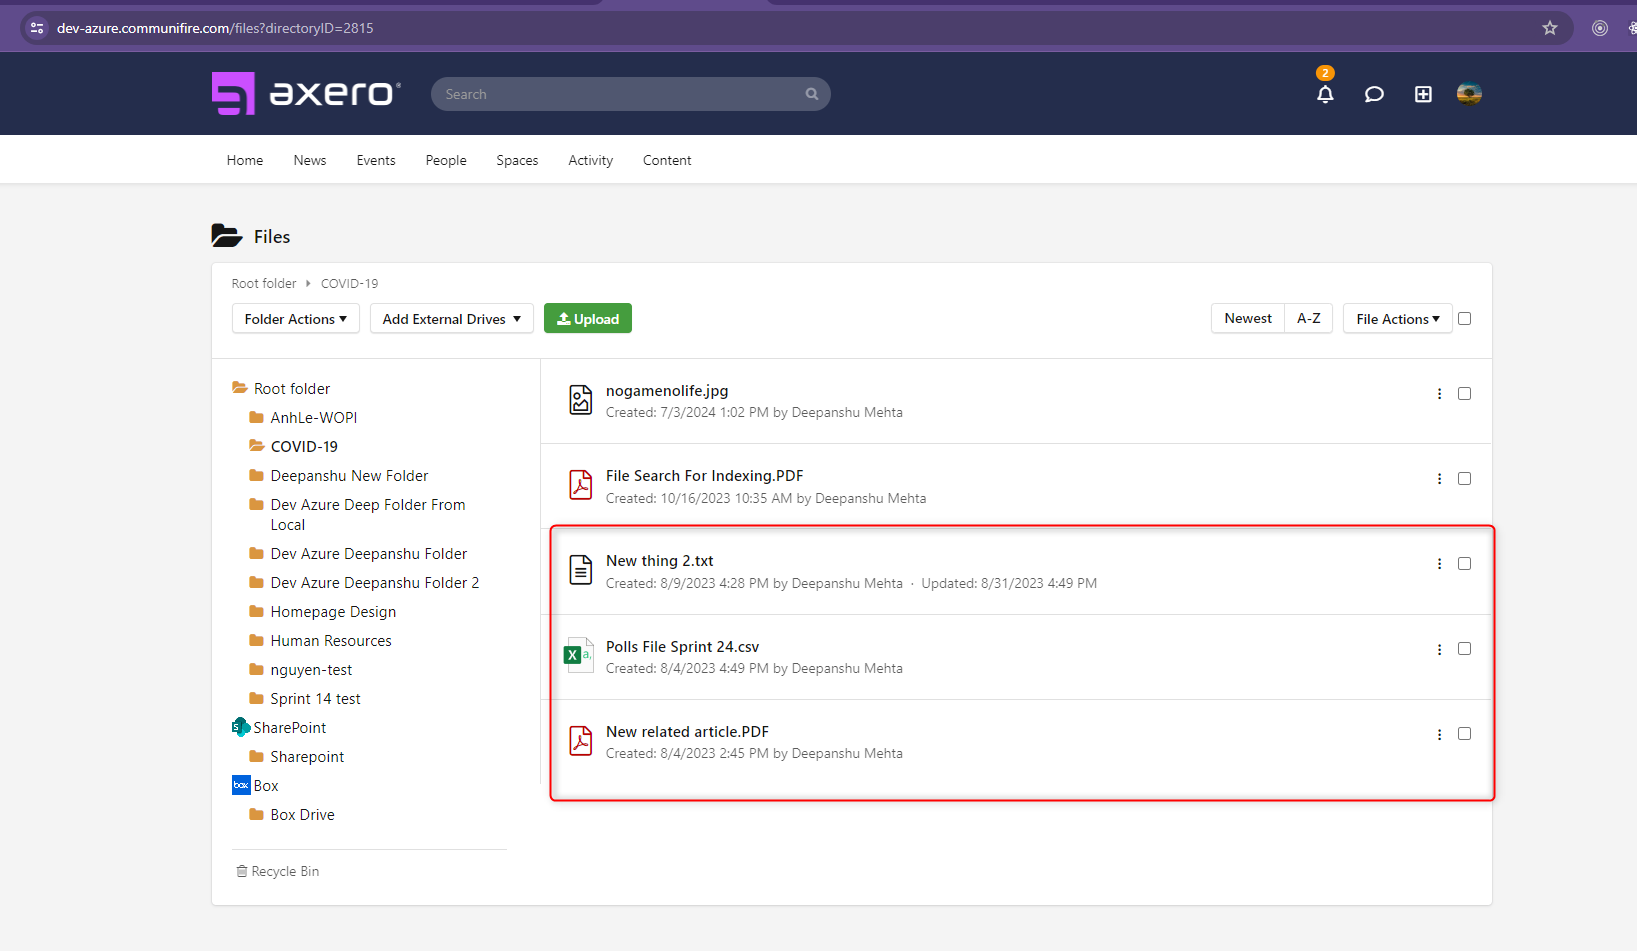The image size is (1637, 951).
Task: Check the box for New thing 2.txt
Action: (1465, 564)
